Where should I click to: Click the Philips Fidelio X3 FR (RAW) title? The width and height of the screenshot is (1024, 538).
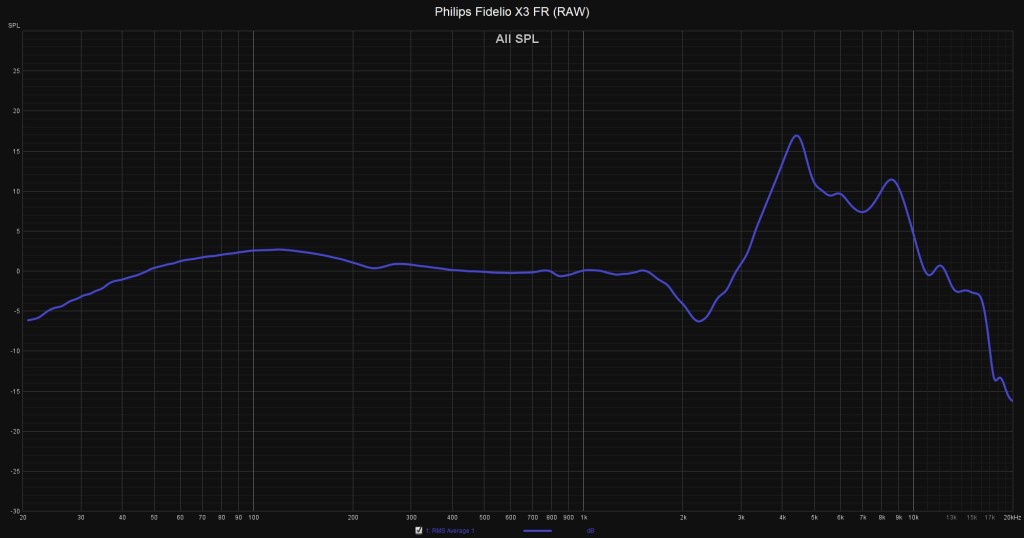click(512, 12)
